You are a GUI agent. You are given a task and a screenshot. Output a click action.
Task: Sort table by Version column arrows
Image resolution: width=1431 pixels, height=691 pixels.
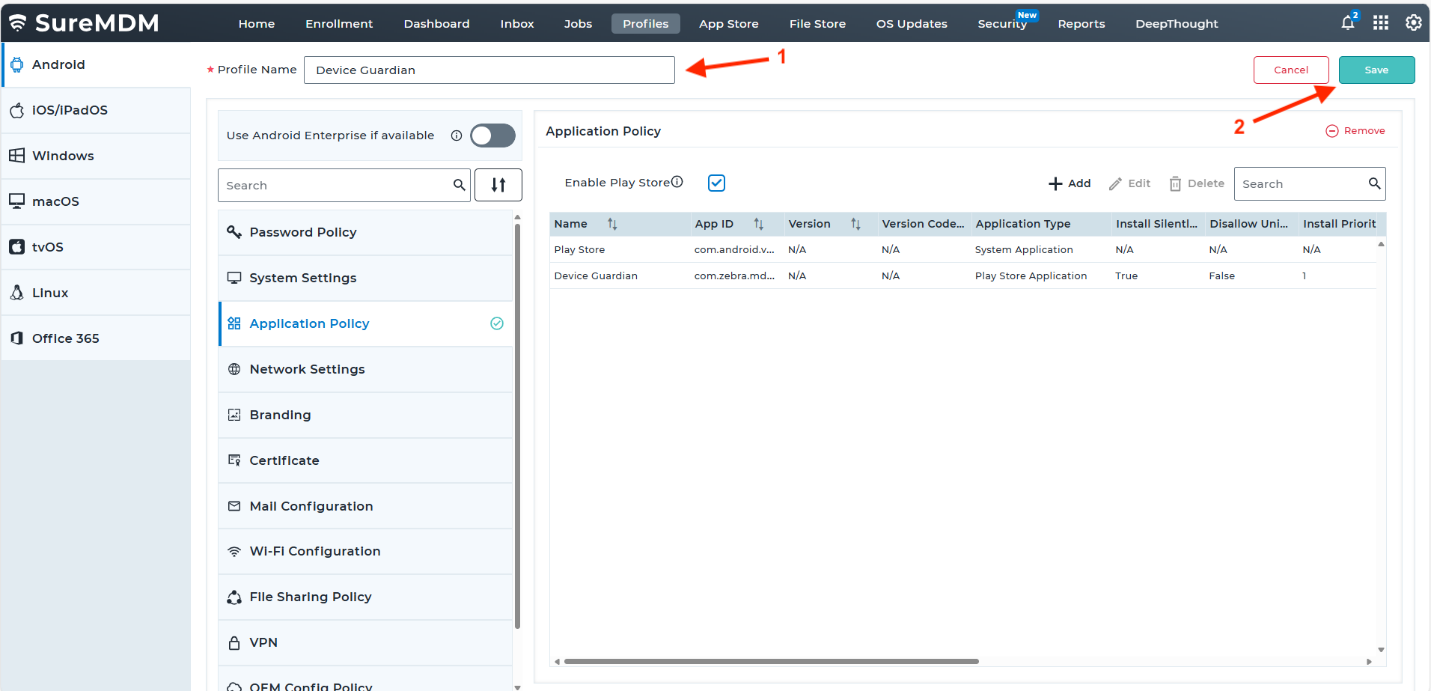click(856, 224)
